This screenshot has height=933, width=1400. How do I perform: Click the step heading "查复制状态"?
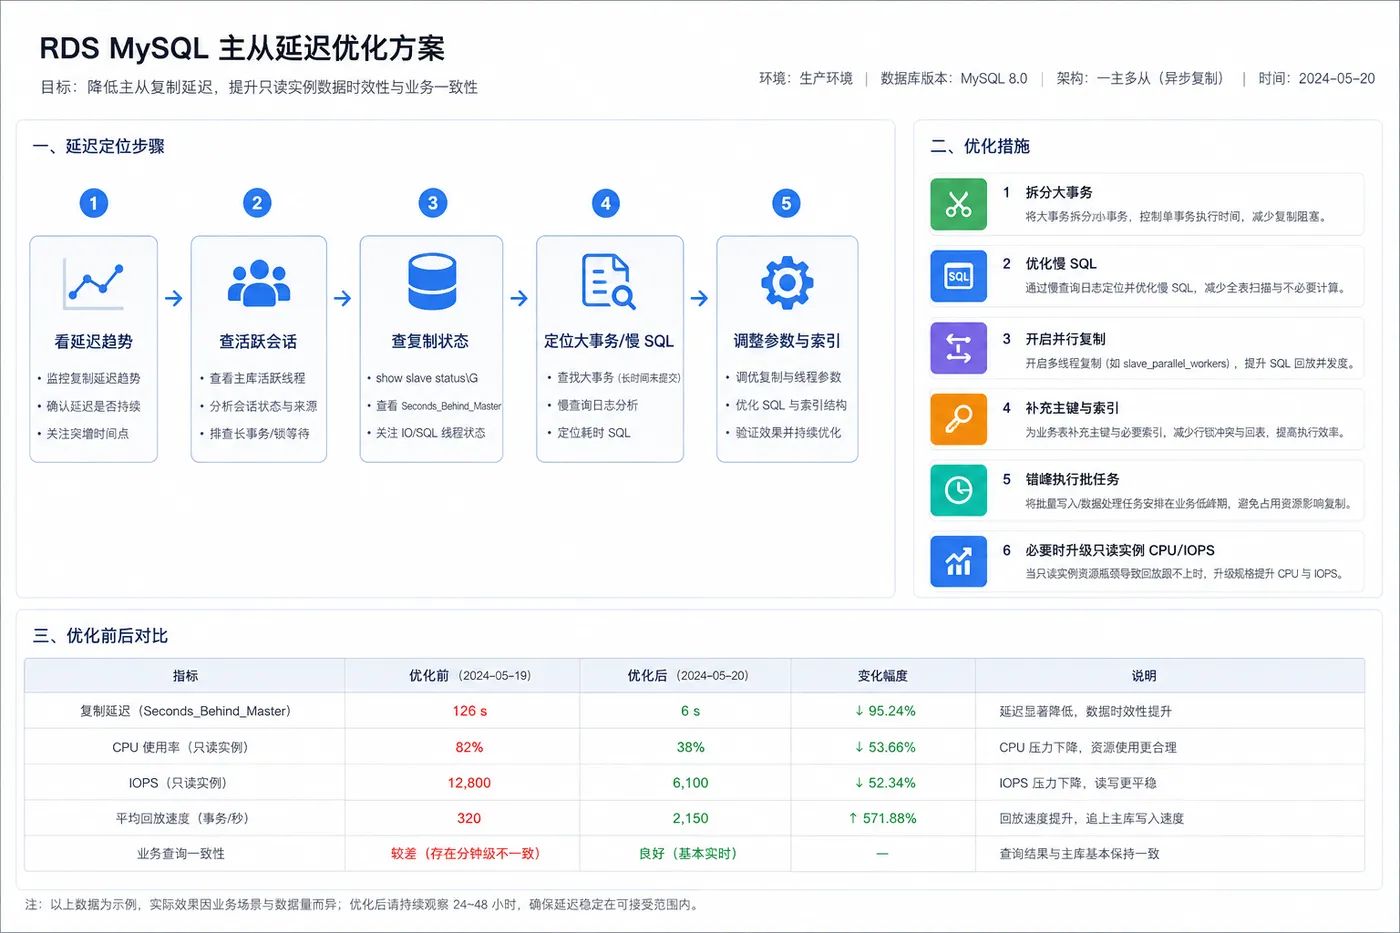click(430, 341)
